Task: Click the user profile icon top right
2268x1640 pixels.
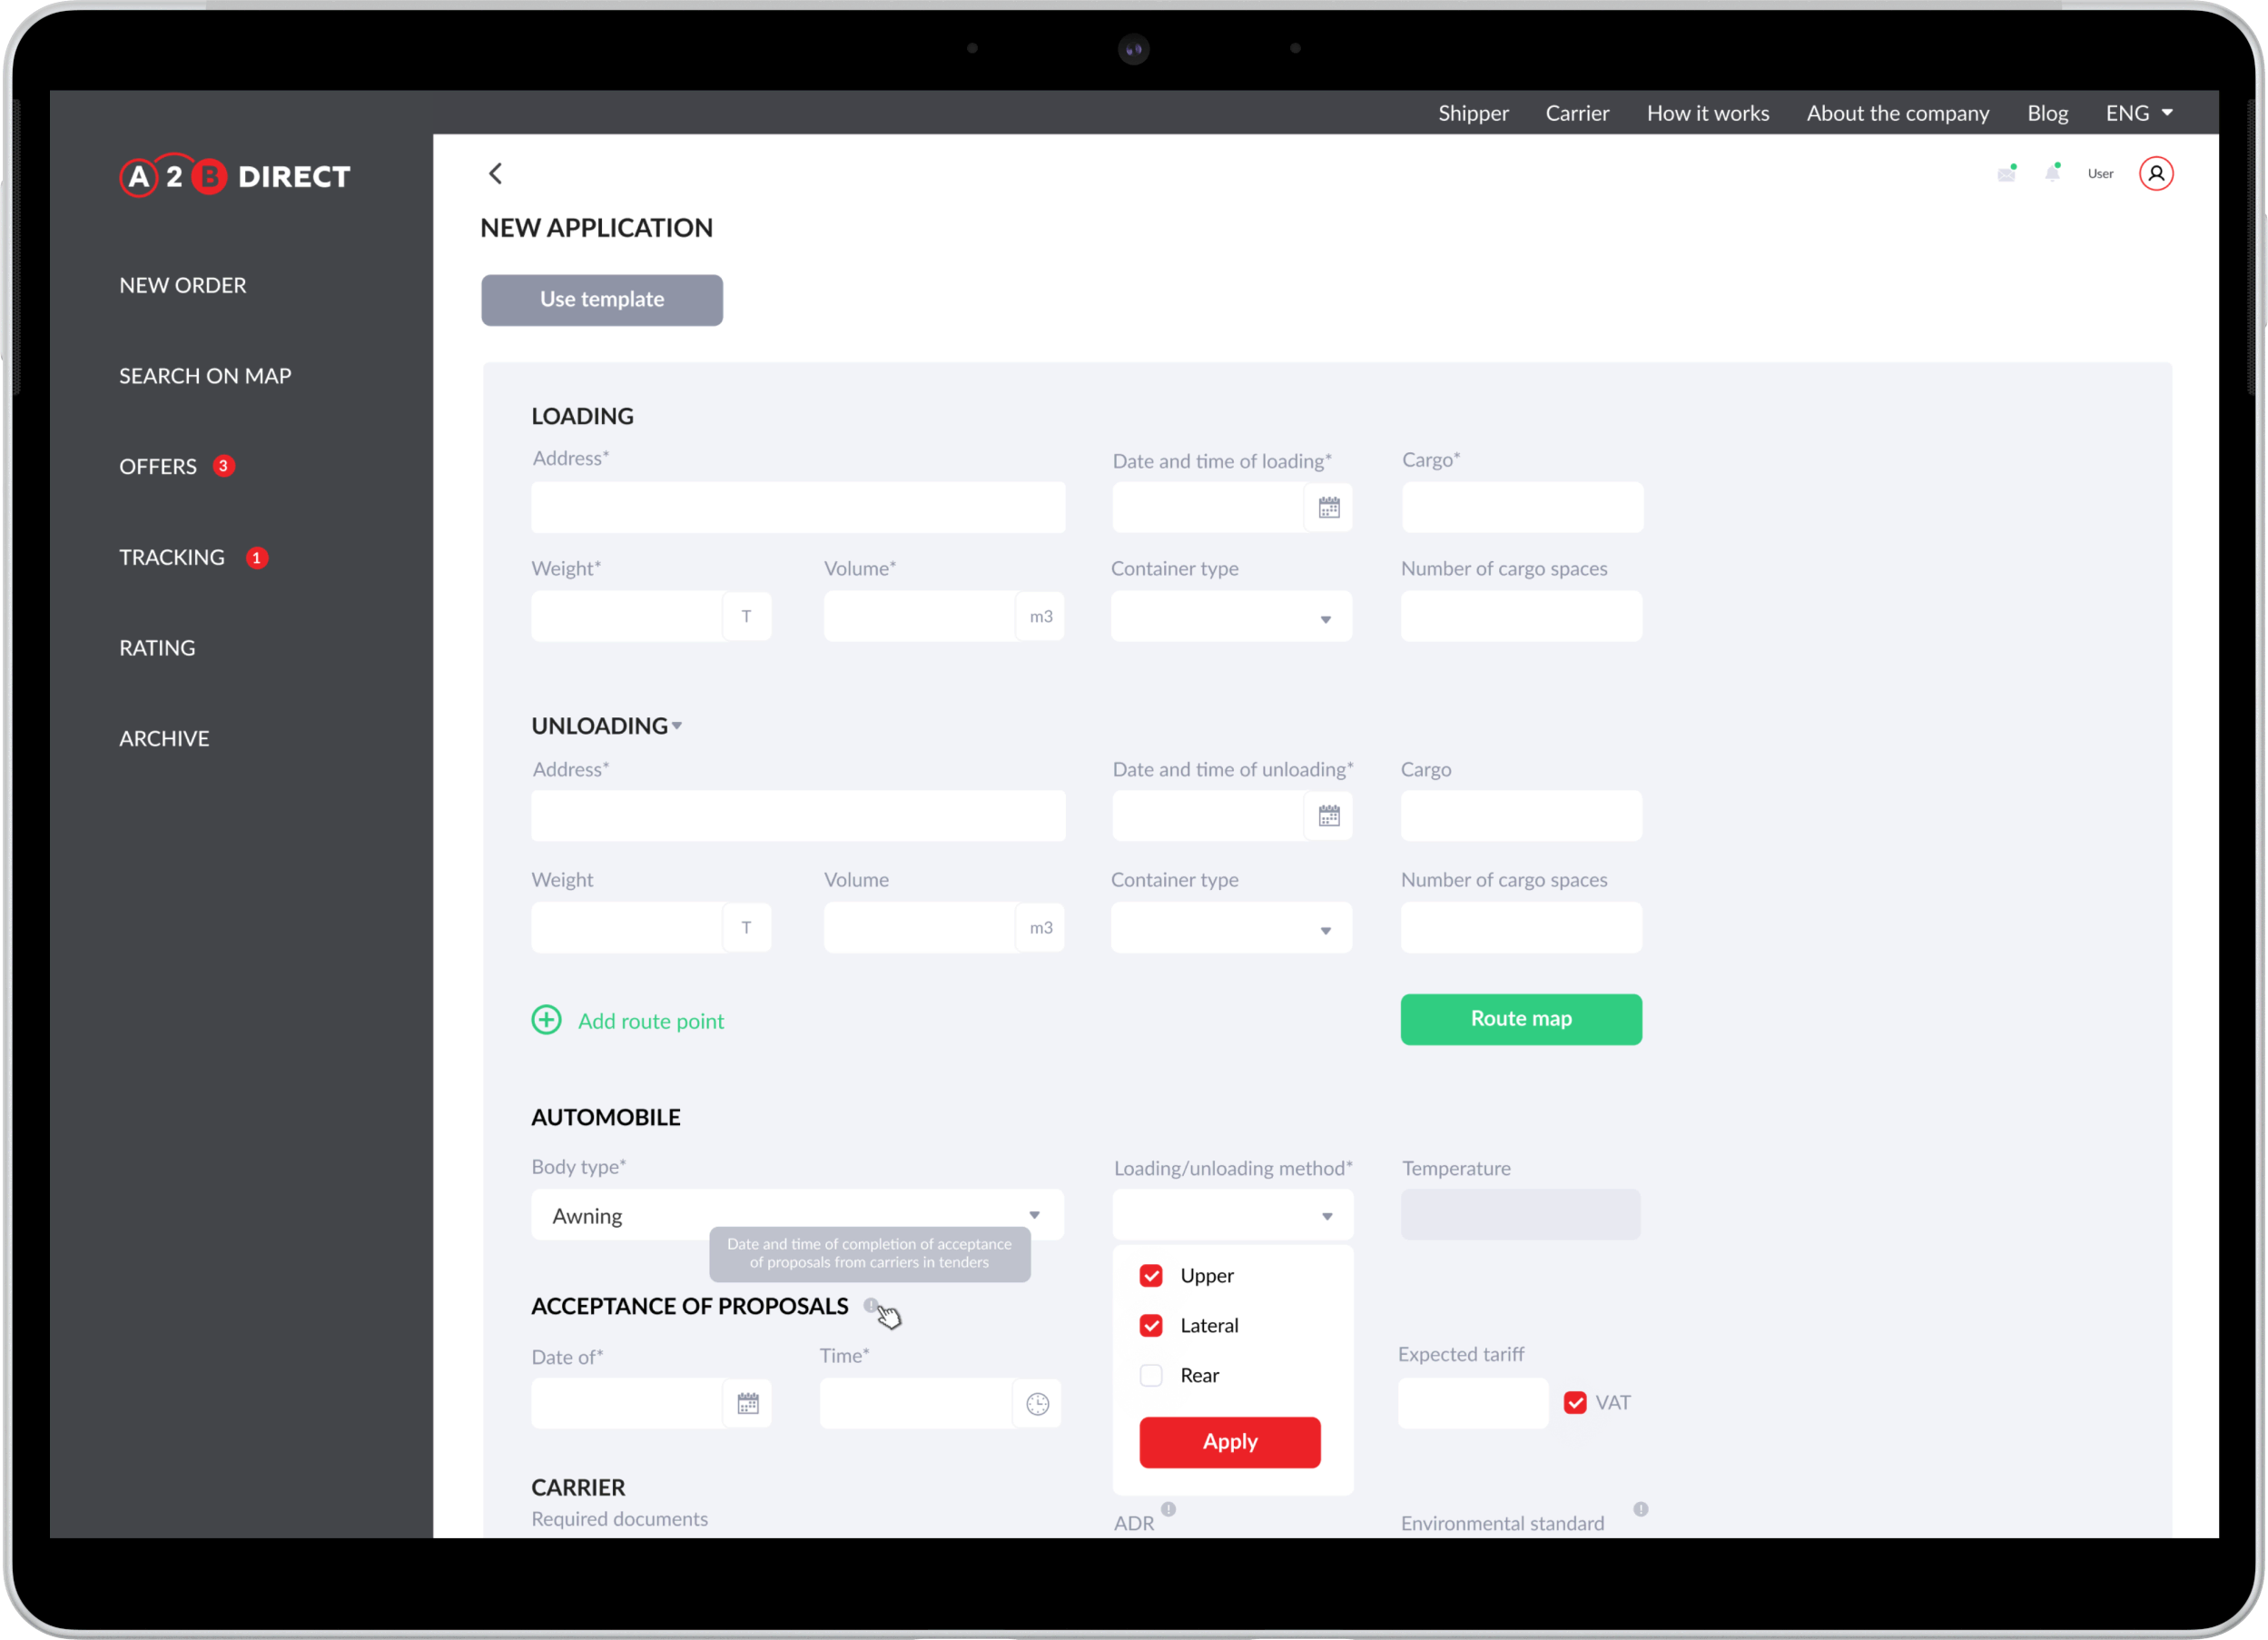Action: pyautogui.click(x=2155, y=173)
